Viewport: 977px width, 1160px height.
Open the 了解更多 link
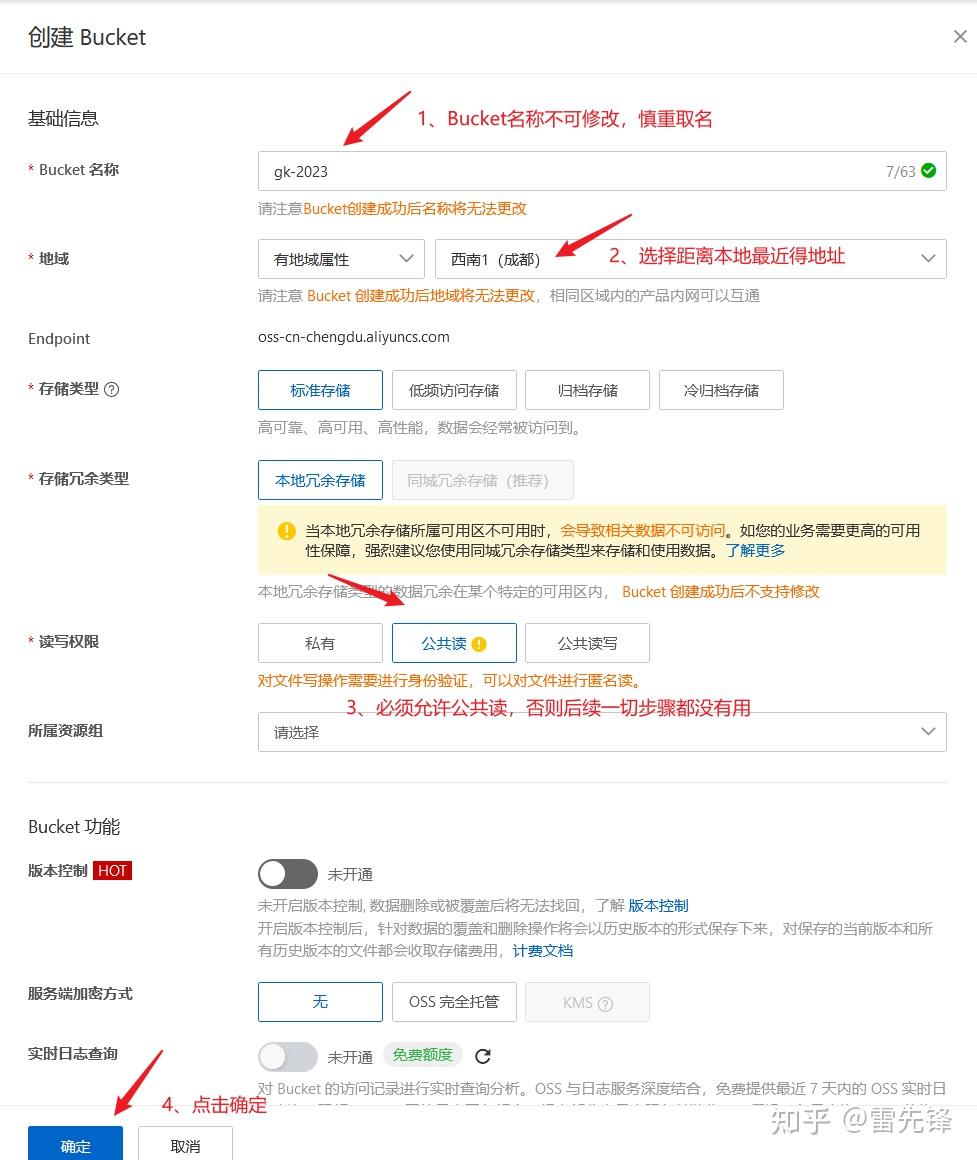[756, 550]
